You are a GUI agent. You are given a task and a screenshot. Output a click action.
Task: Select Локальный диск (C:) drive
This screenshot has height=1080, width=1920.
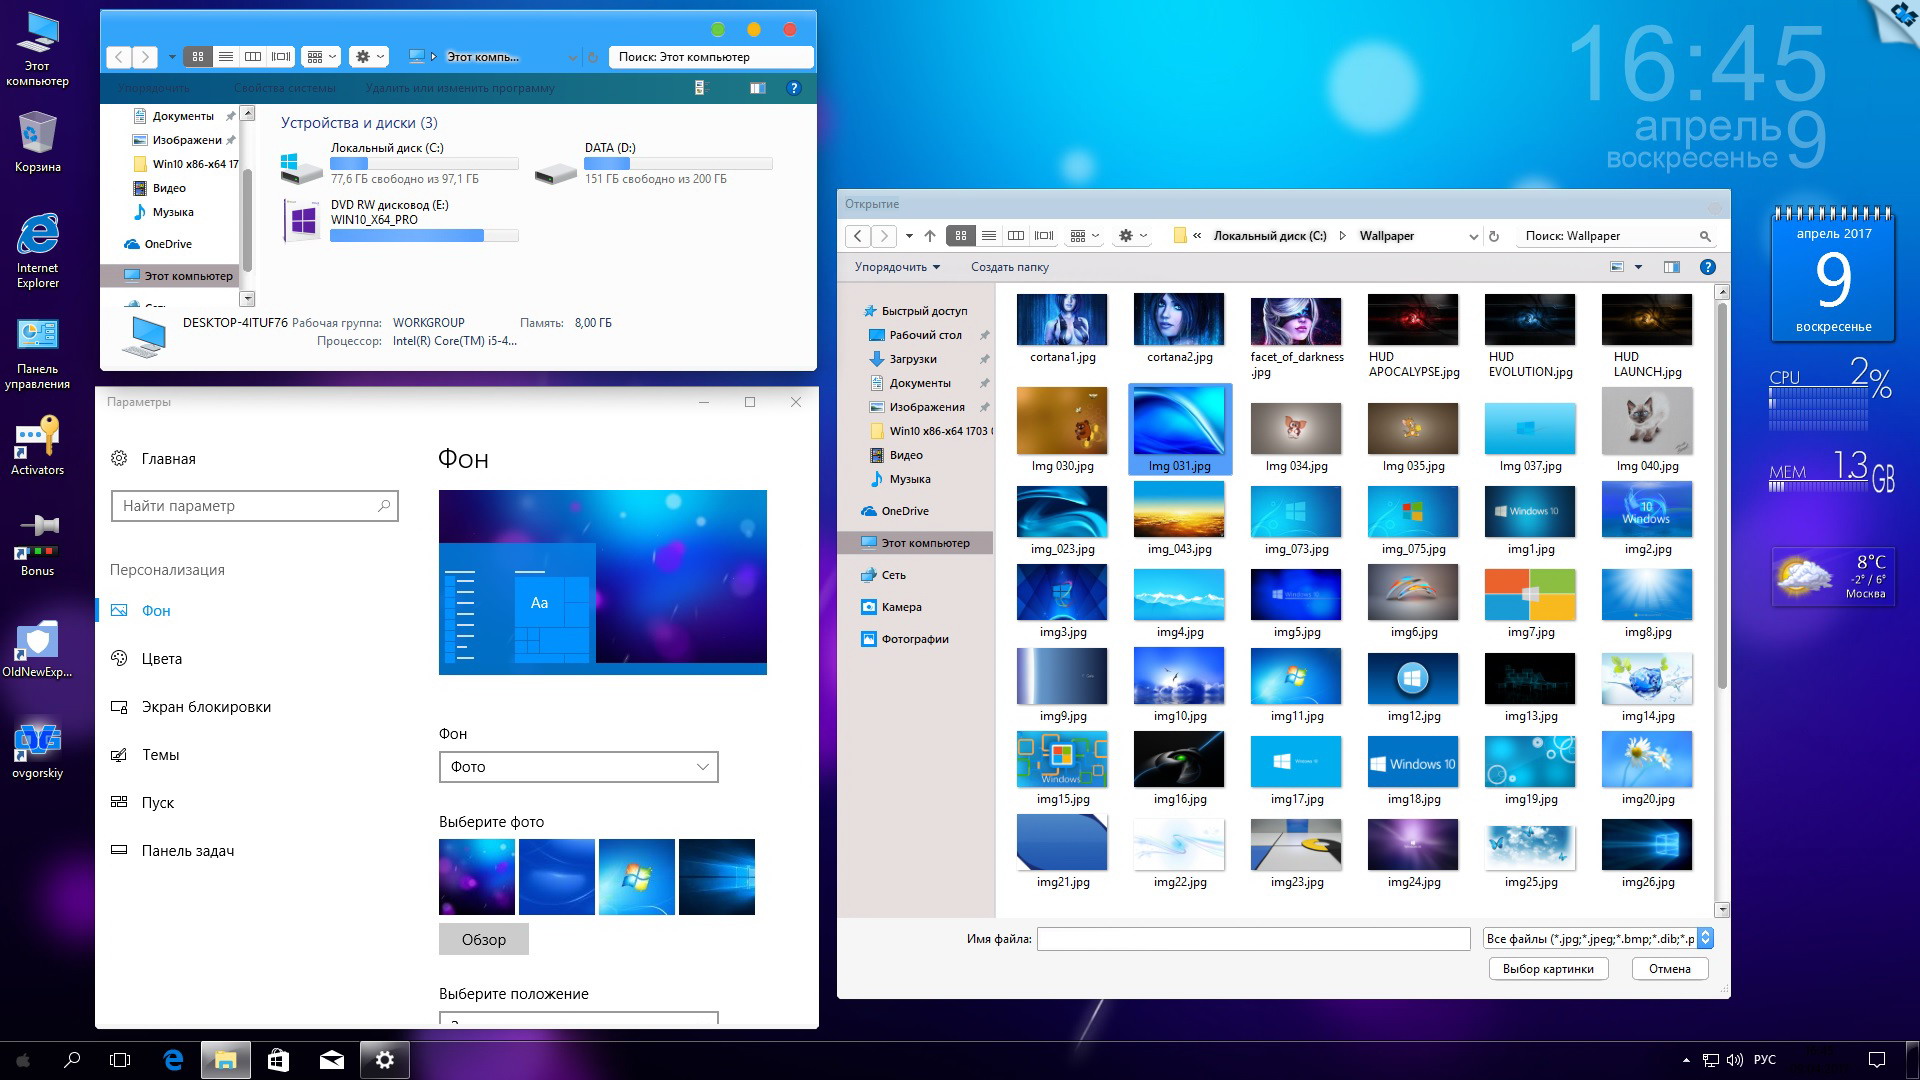(398, 163)
